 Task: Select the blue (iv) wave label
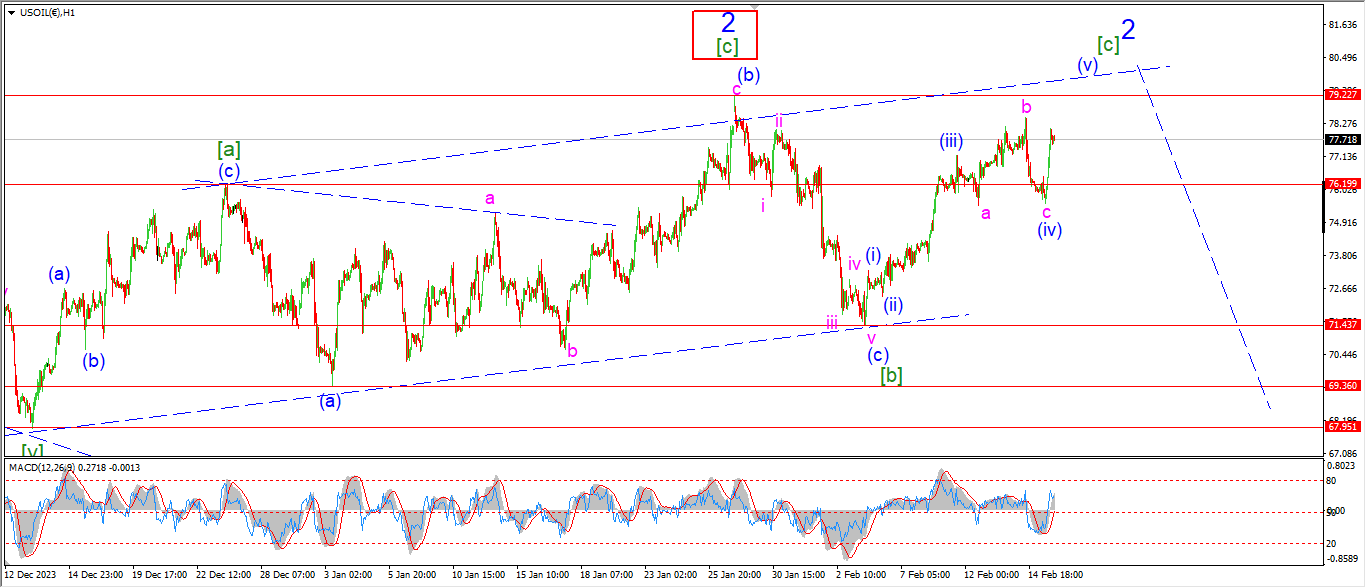(x=1049, y=229)
